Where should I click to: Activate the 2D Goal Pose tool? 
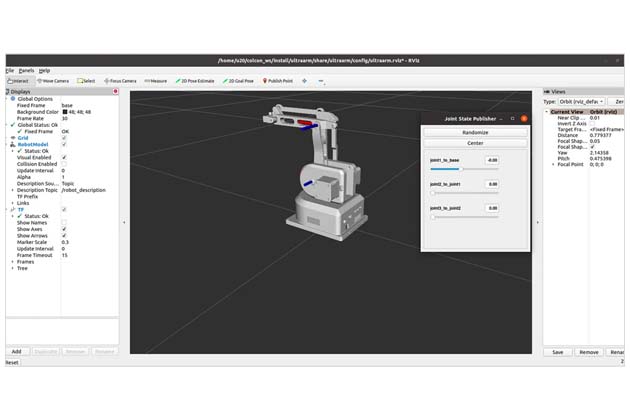236,81
